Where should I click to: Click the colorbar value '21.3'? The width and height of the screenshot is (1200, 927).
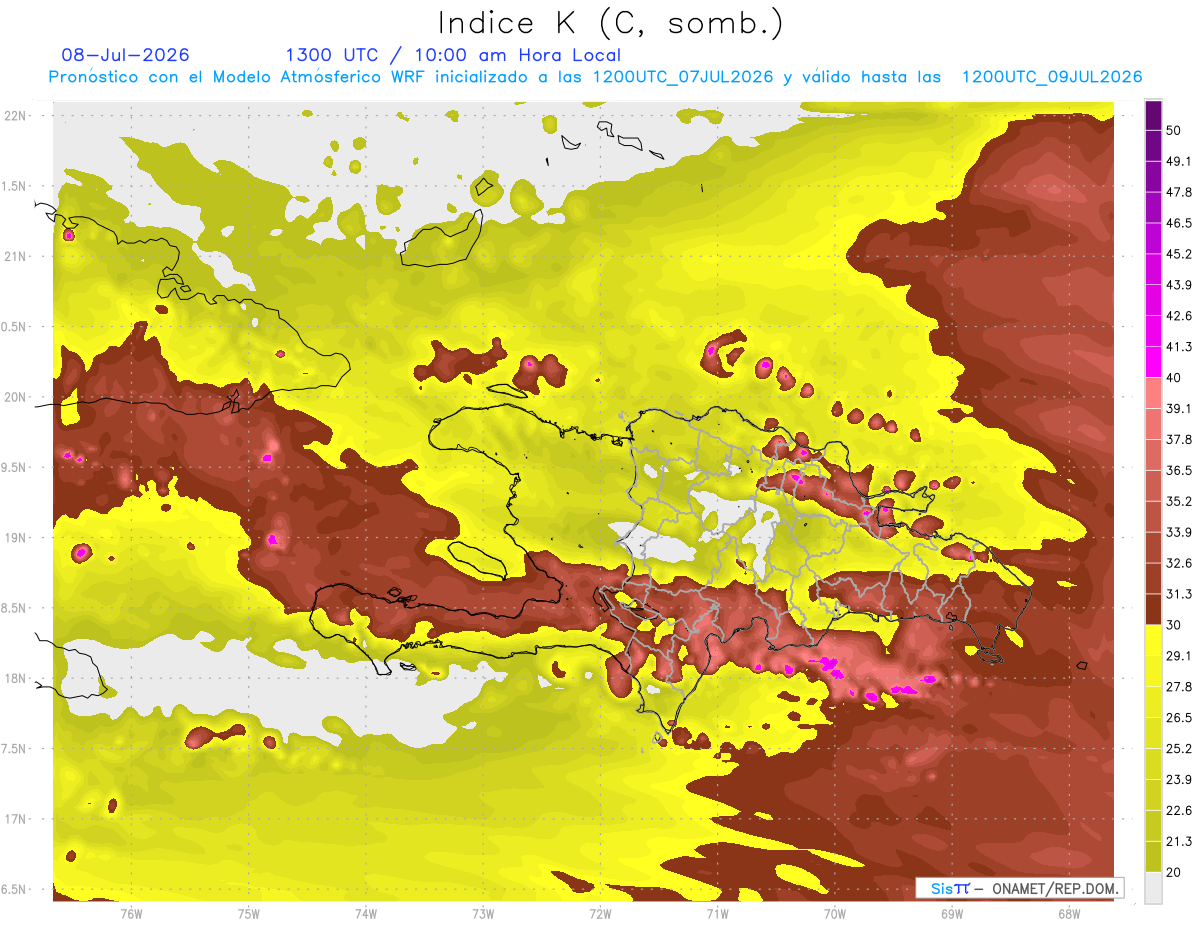(1179, 842)
